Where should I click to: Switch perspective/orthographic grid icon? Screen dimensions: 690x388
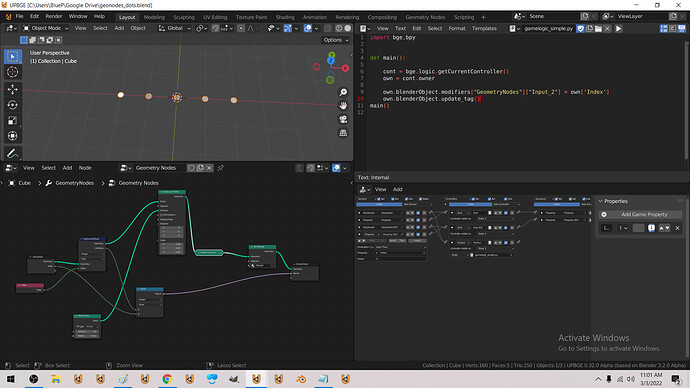[x=343, y=133]
